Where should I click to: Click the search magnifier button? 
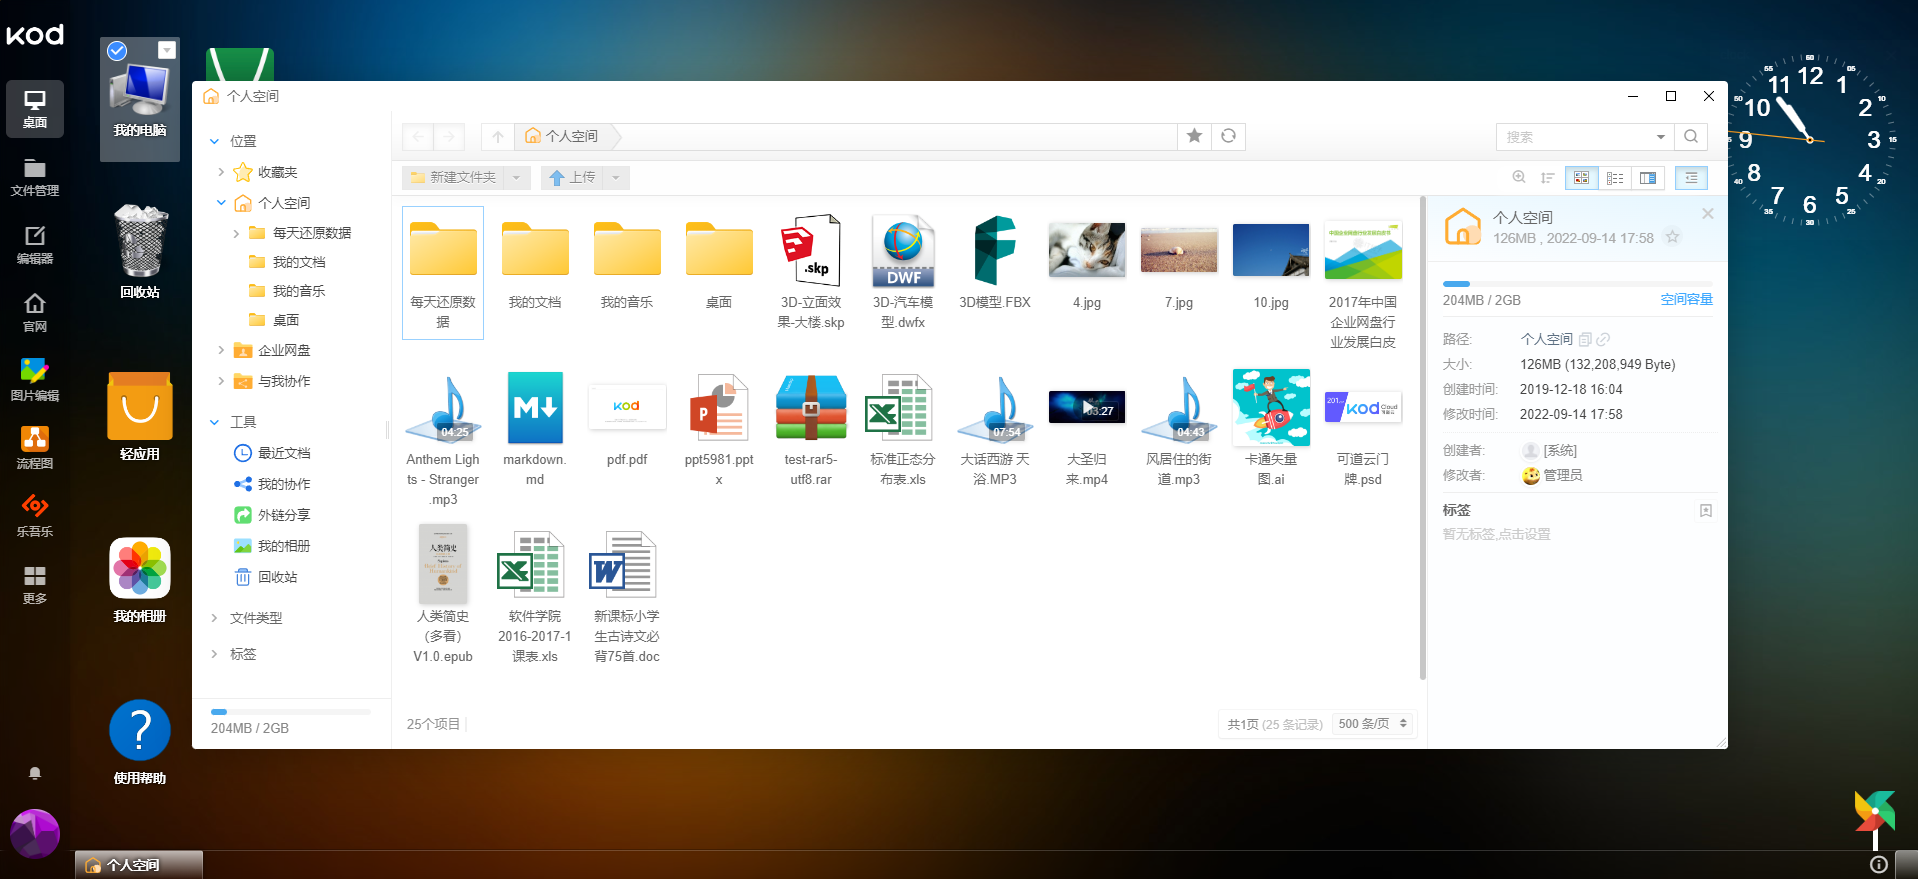(1691, 137)
